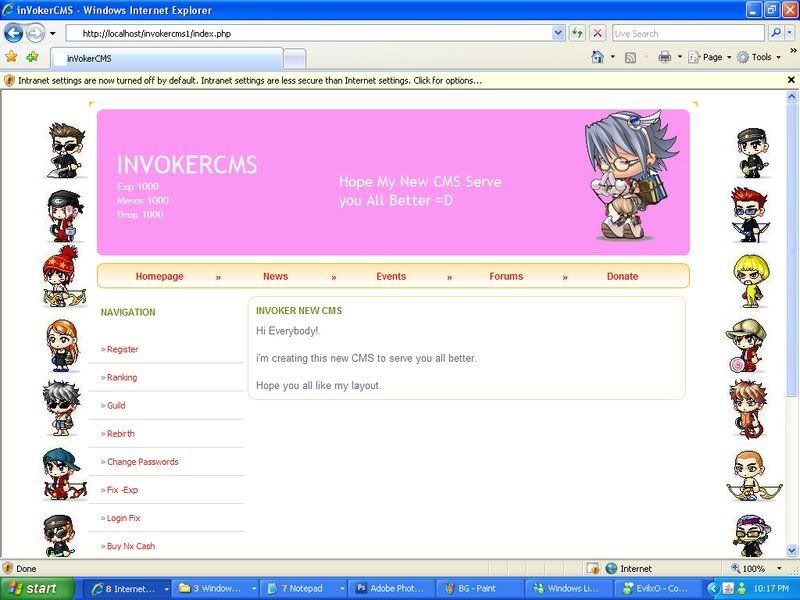800x600 pixels.
Task: Open the recent pages dropdown arrow
Action: point(53,34)
